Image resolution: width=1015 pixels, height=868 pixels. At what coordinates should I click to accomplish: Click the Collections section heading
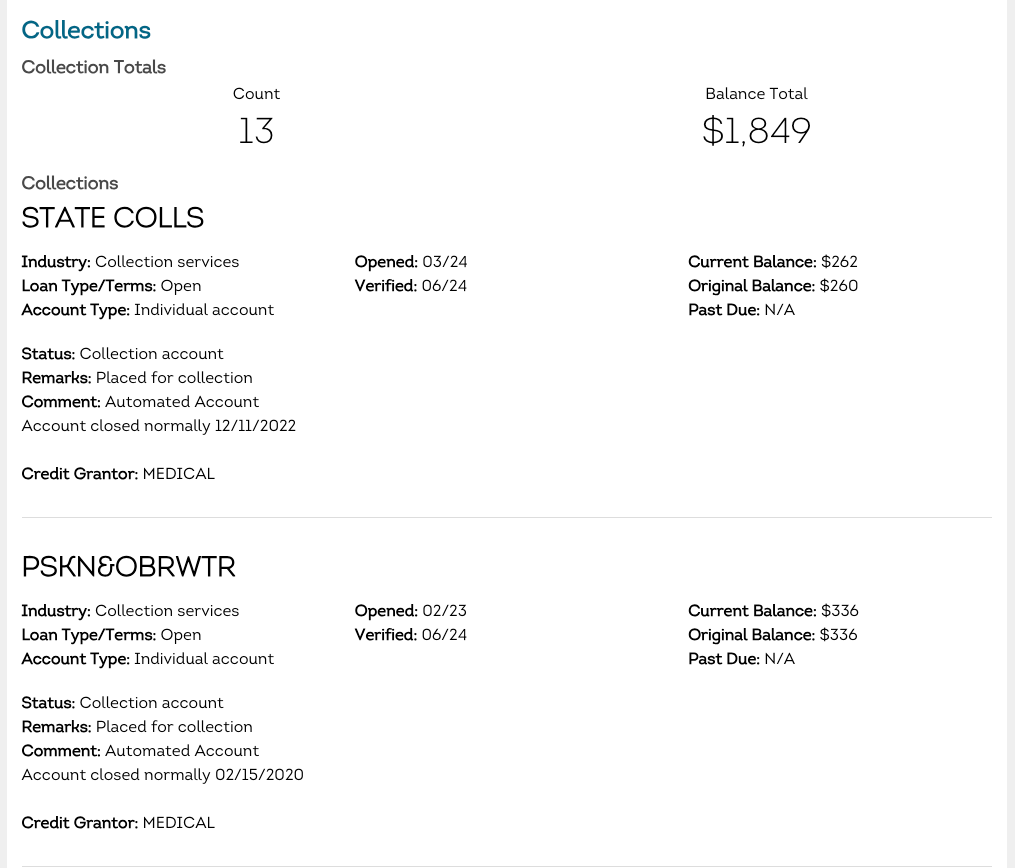click(x=86, y=30)
